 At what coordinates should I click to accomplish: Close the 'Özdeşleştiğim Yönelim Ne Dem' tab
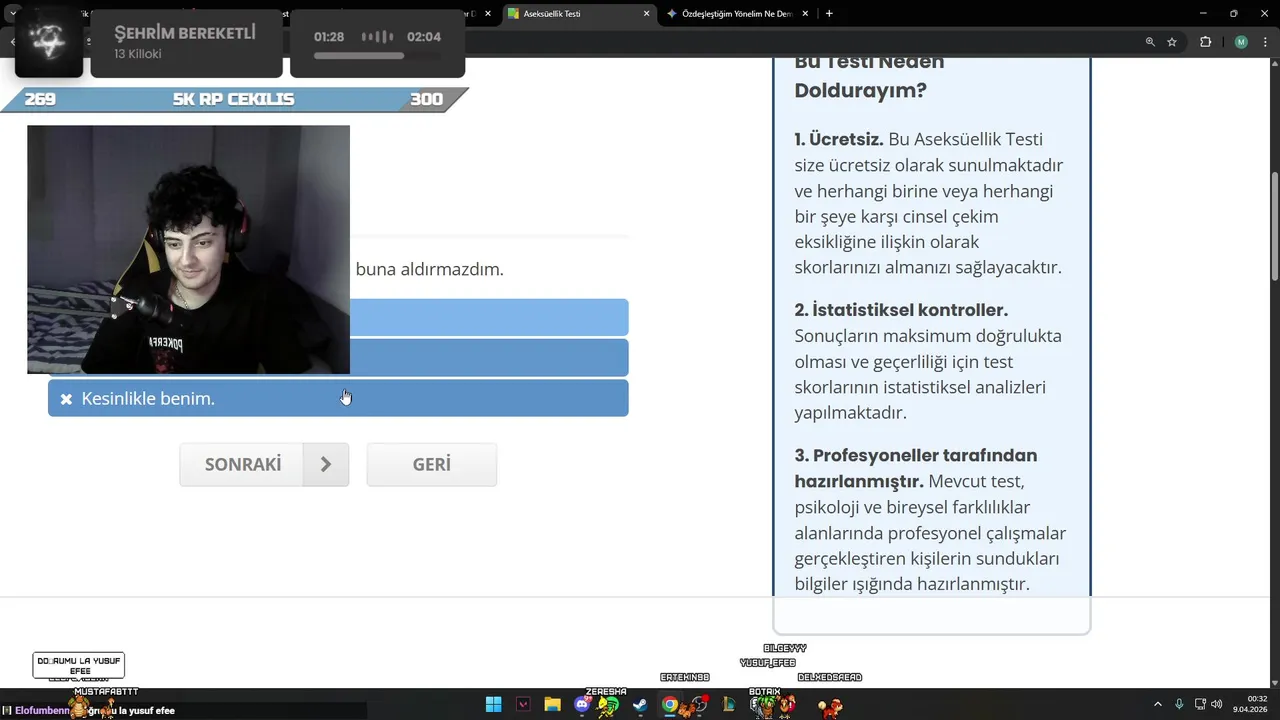[807, 14]
